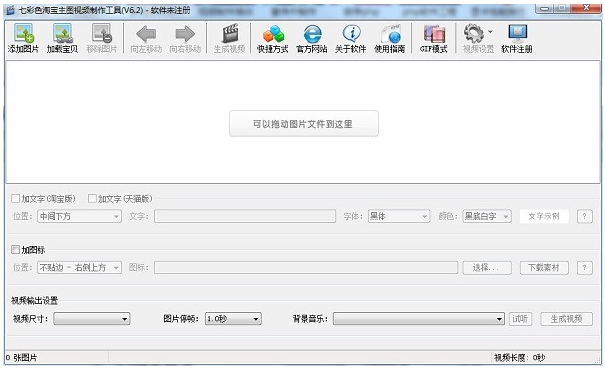This screenshot has height=370, width=605.
Task: Open the 颜色 黑底白字 color selector
Action: click(487, 216)
